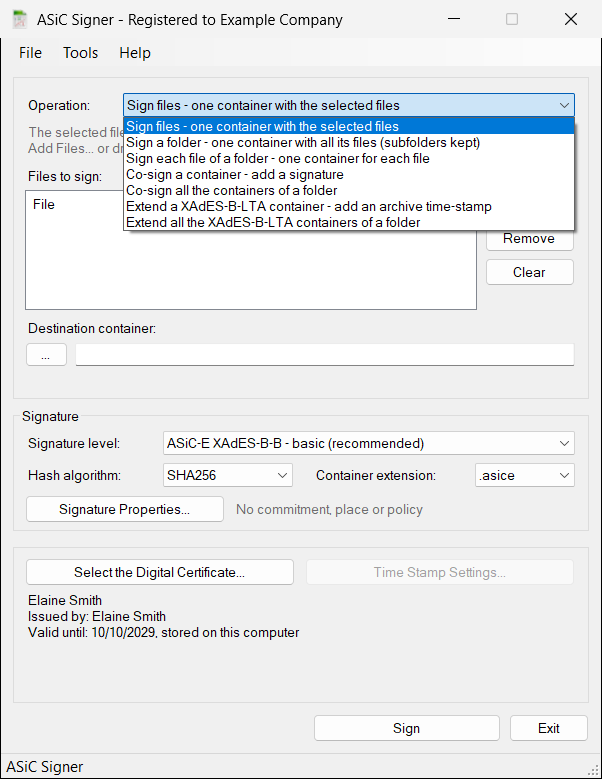
Task: Open the File menu
Action: point(30,53)
